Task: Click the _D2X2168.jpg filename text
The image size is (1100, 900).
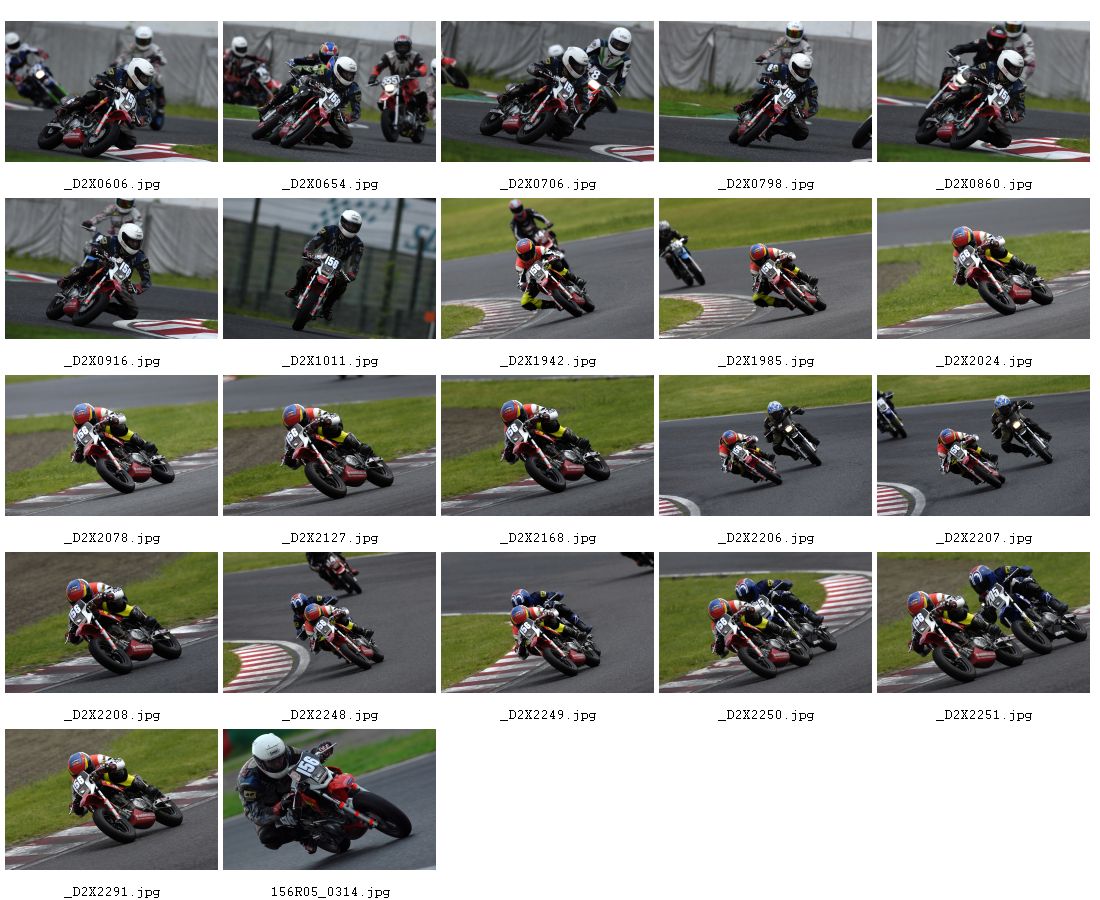Action: click(548, 538)
